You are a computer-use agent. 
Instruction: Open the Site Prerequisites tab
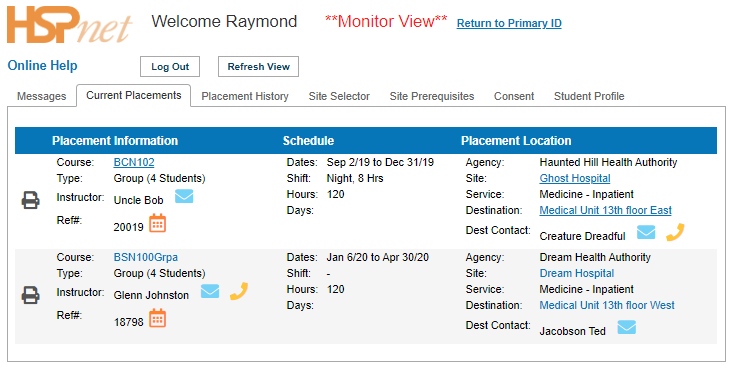coord(432,96)
